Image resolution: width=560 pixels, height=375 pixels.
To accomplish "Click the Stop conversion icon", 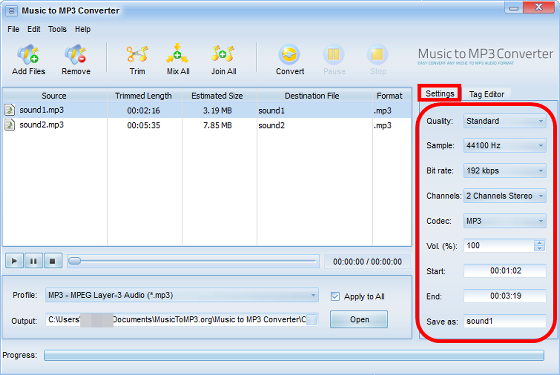I will tap(378, 55).
